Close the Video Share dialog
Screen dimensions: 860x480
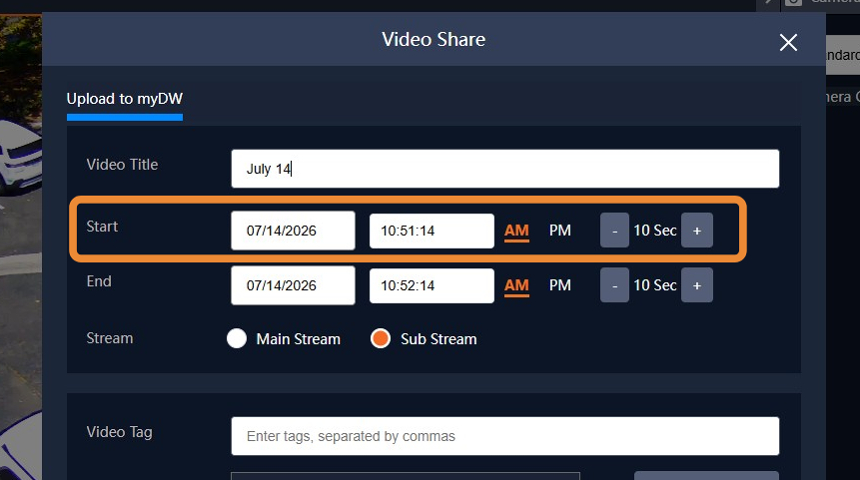(788, 42)
